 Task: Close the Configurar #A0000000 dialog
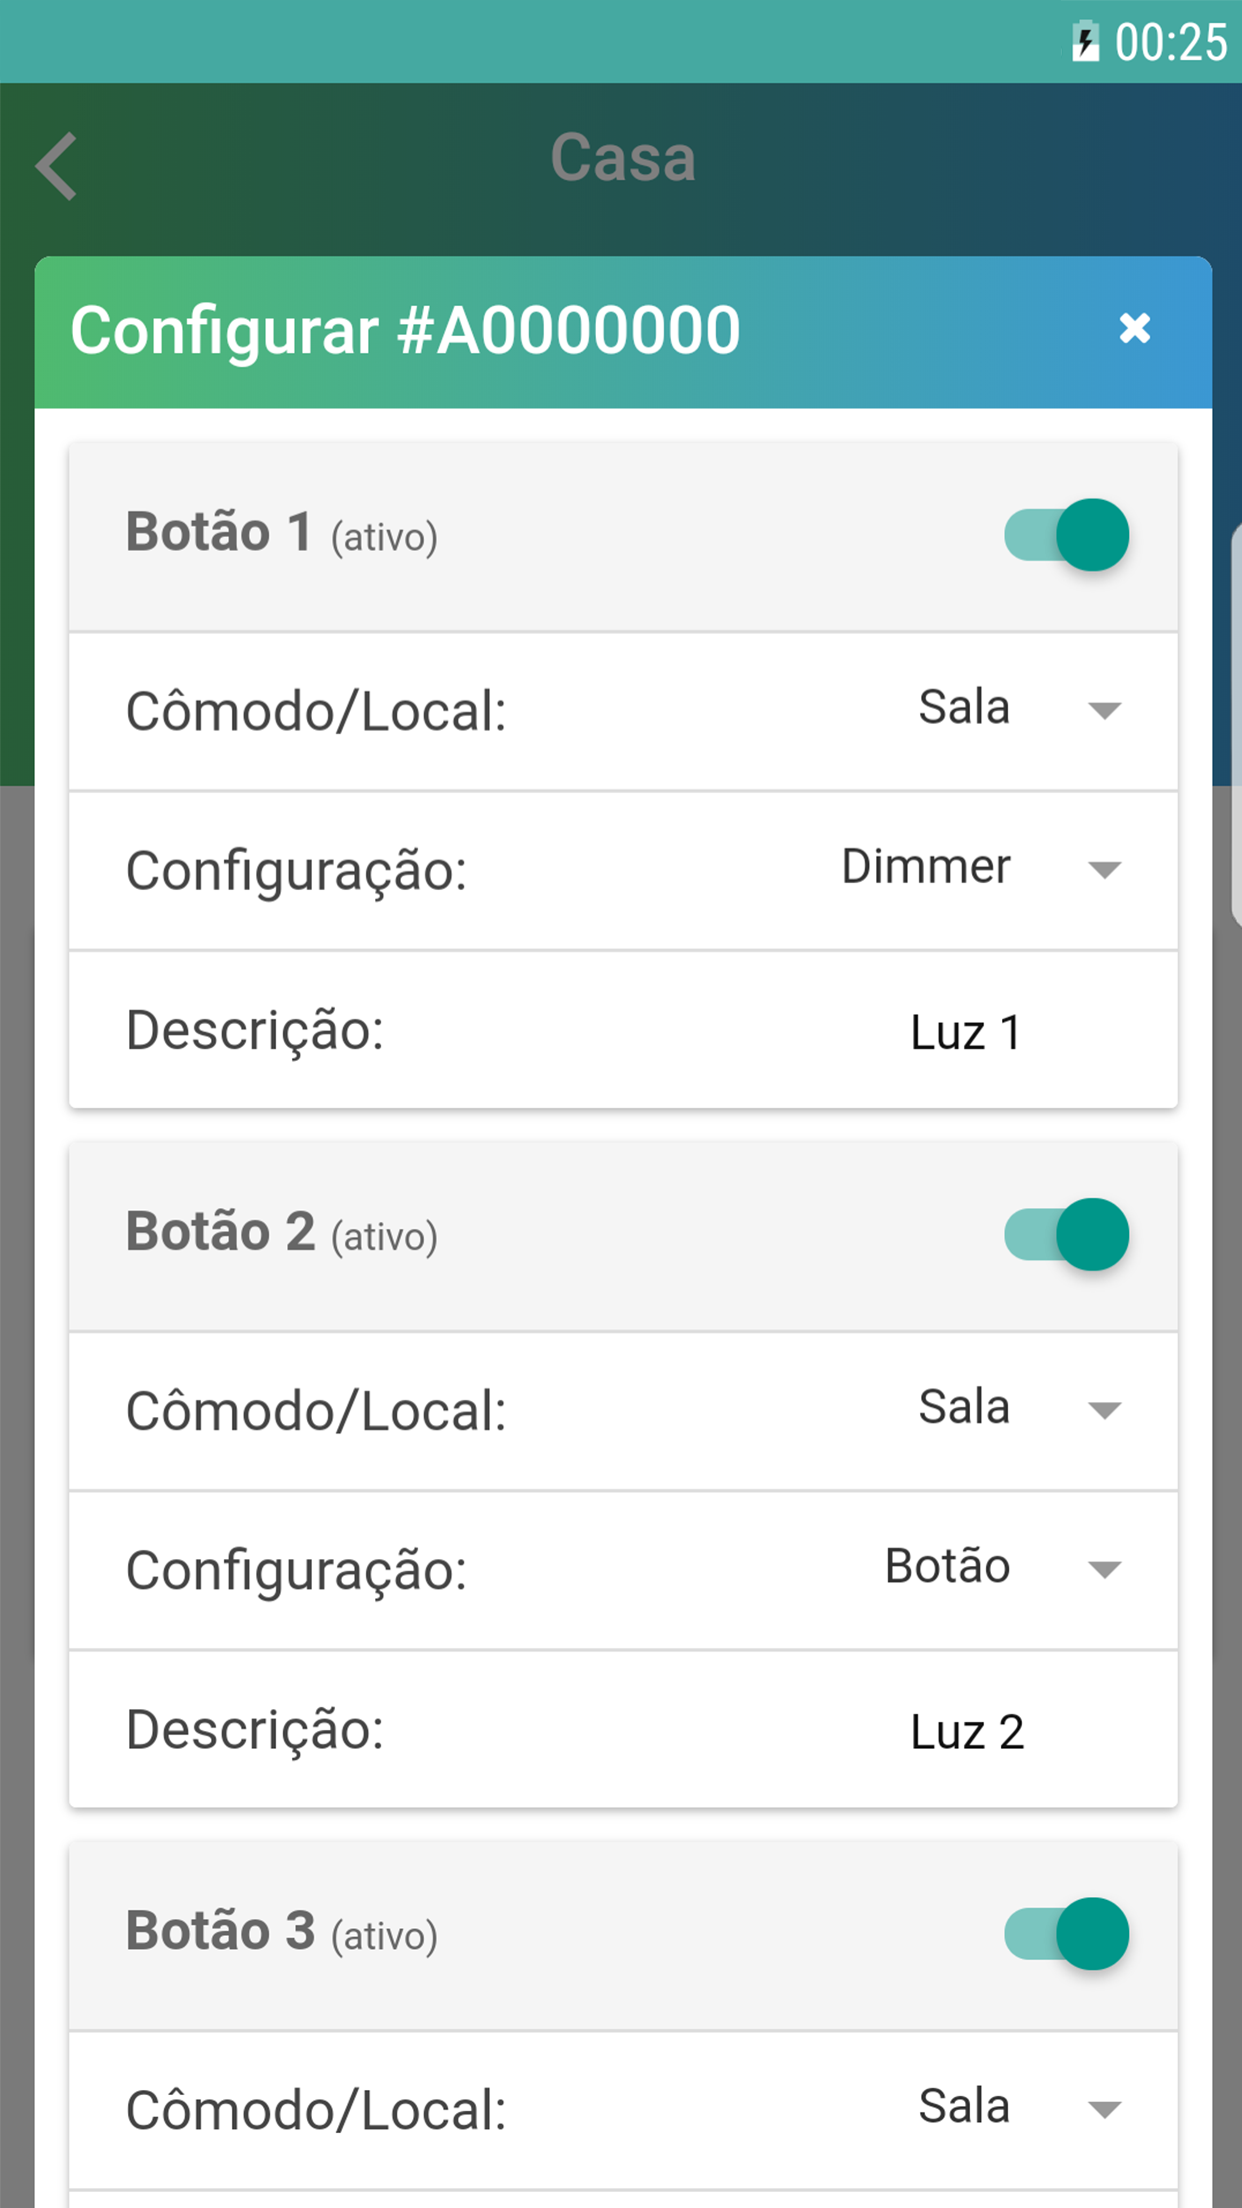[x=1134, y=328]
